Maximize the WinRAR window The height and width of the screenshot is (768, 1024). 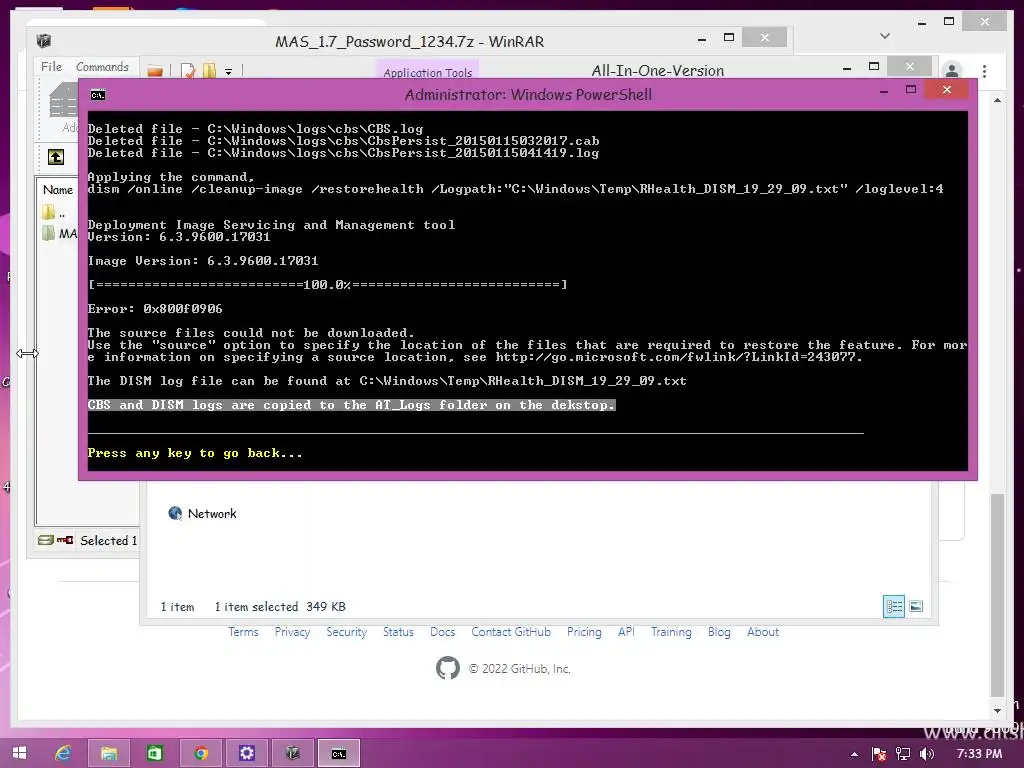[729, 38]
